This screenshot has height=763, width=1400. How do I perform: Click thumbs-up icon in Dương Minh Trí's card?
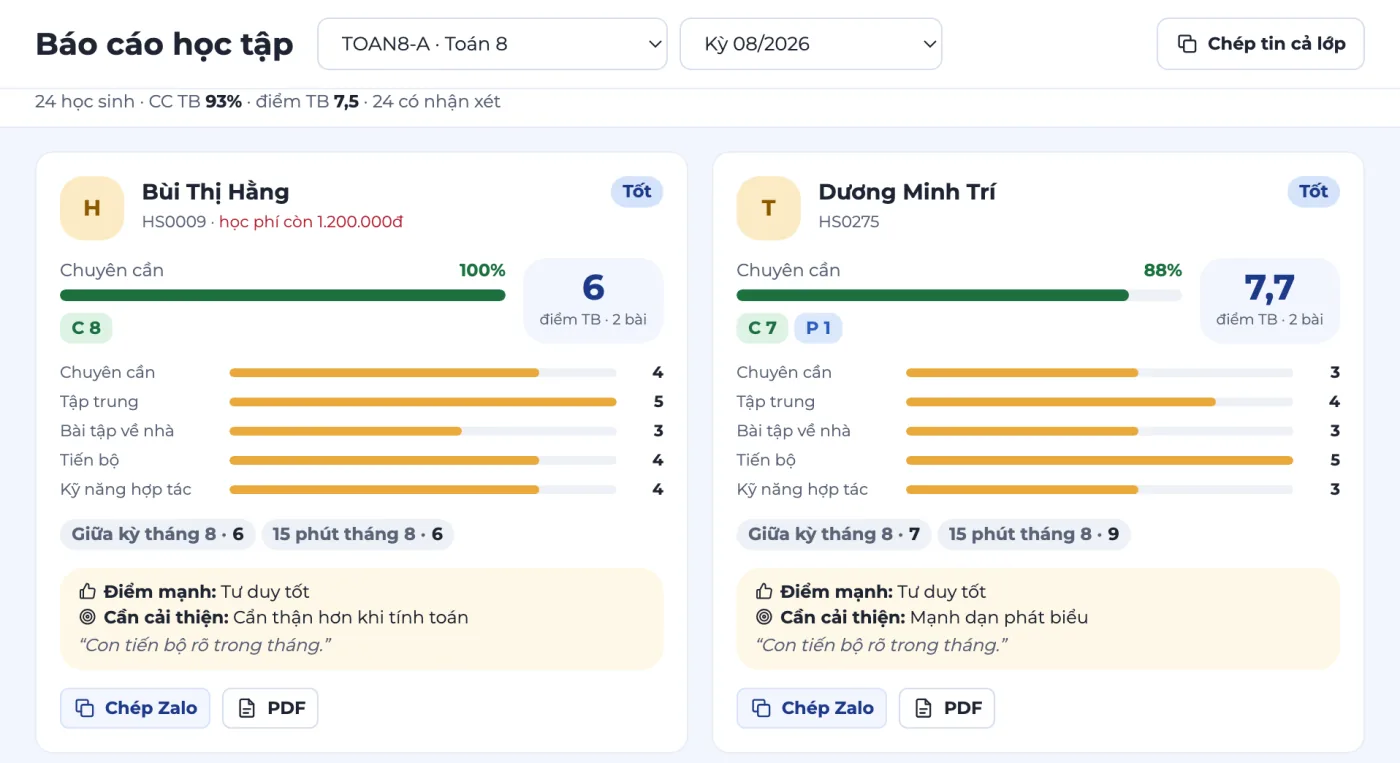[765, 591]
